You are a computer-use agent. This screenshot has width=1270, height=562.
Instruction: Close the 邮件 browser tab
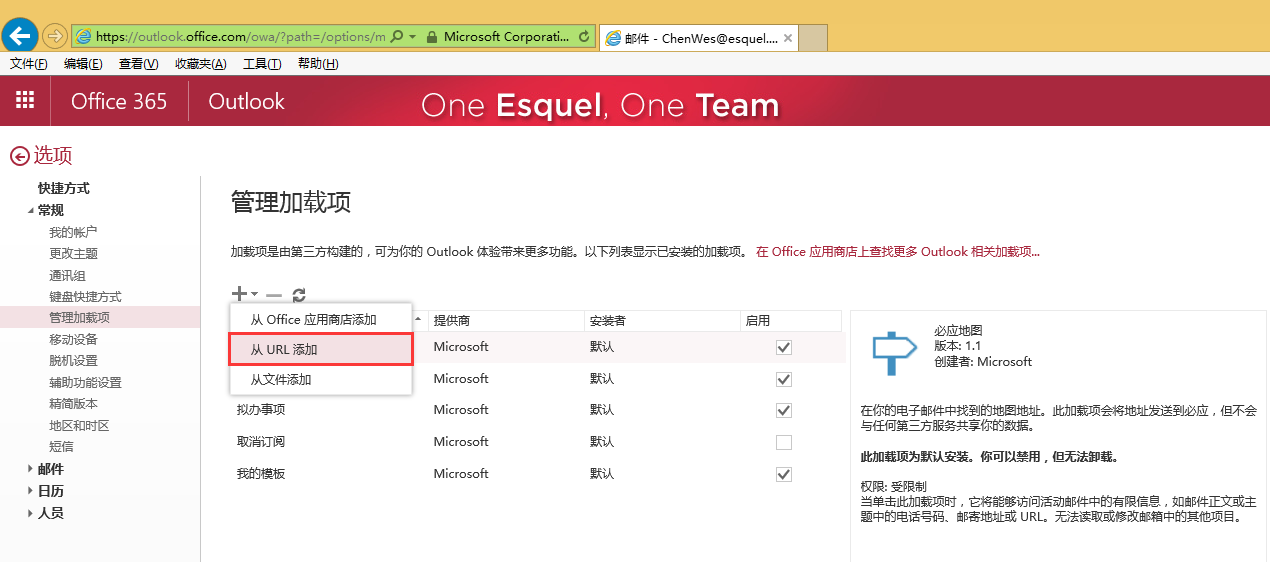788,38
